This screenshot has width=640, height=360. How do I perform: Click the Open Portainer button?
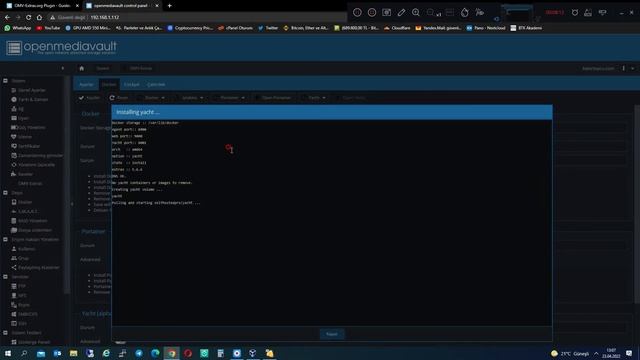273,98
